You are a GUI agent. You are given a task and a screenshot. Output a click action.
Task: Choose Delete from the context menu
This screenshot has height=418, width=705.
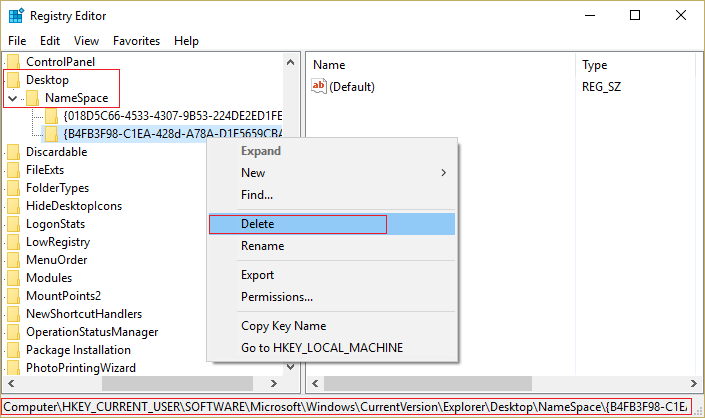pyautogui.click(x=257, y=224)
